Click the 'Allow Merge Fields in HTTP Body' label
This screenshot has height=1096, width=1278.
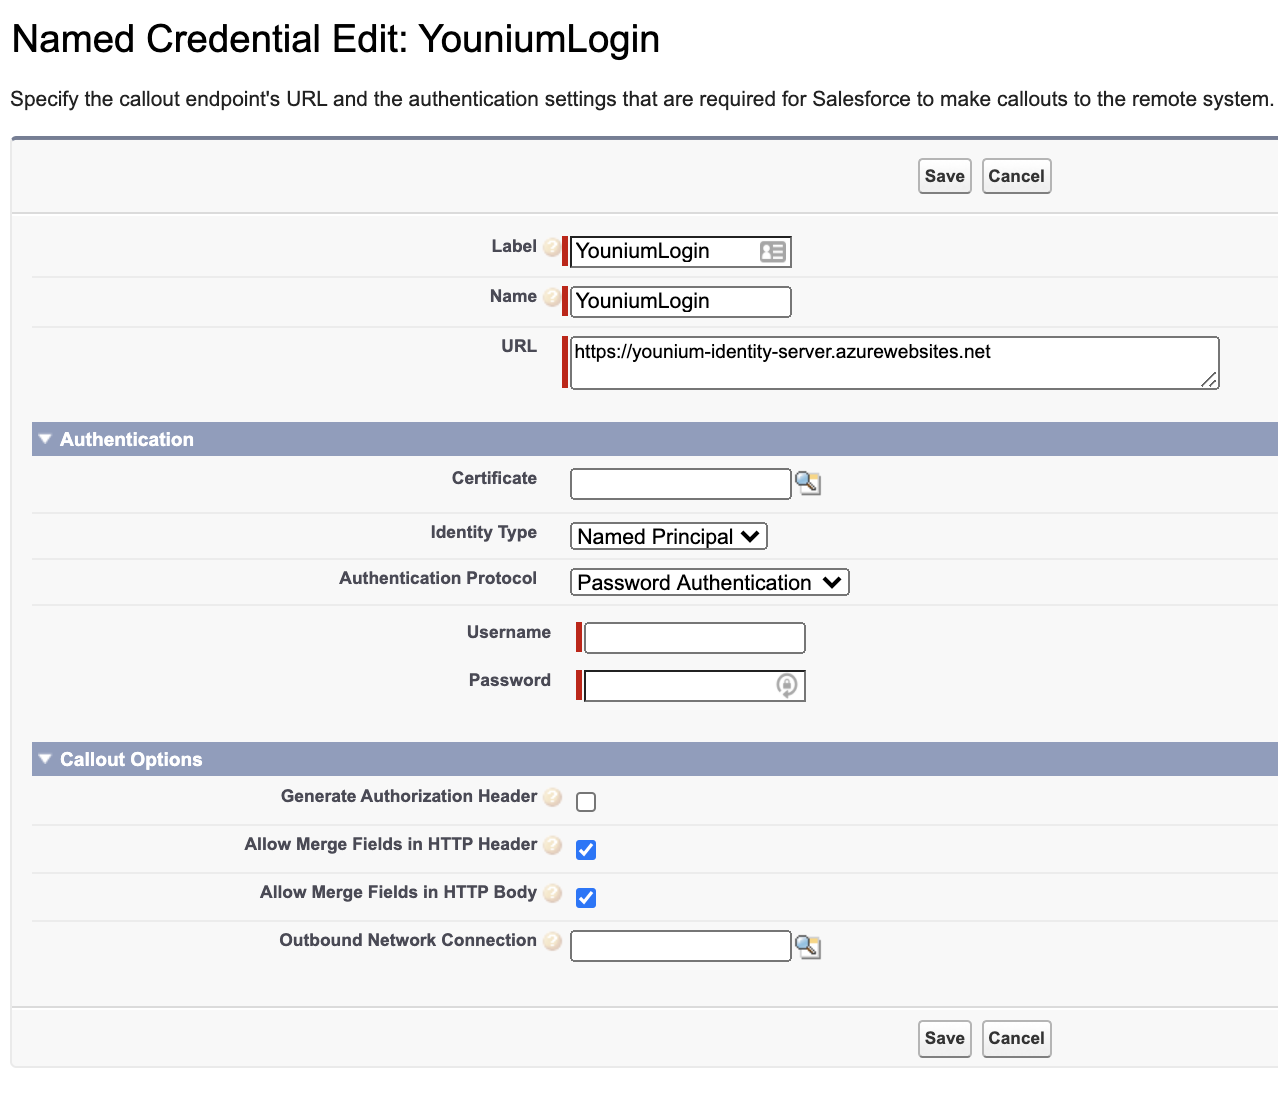399,892
